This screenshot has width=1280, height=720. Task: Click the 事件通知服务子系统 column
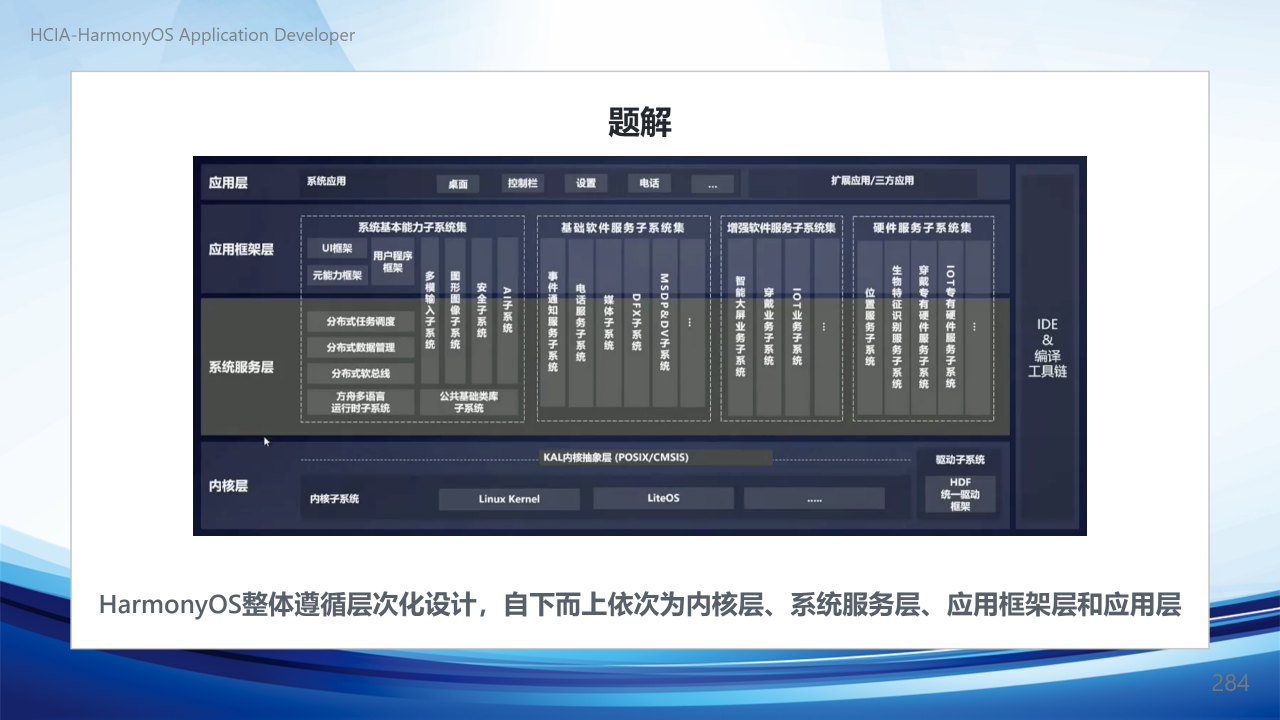point(553,323)
